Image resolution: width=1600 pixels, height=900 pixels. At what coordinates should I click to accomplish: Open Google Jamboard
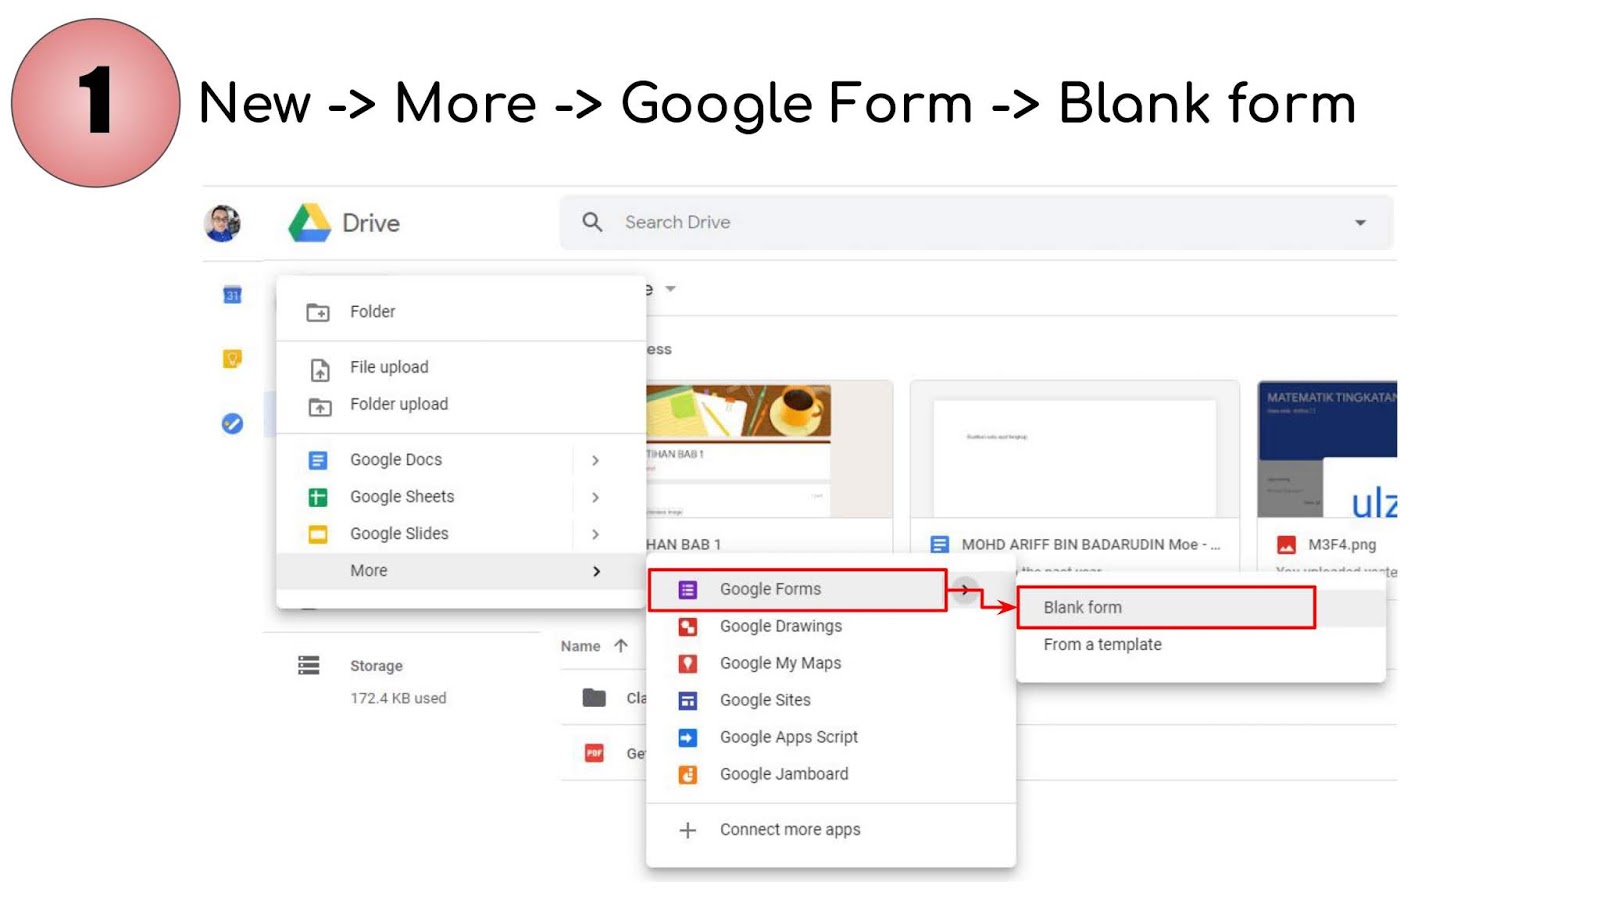[x=784, y=773]
